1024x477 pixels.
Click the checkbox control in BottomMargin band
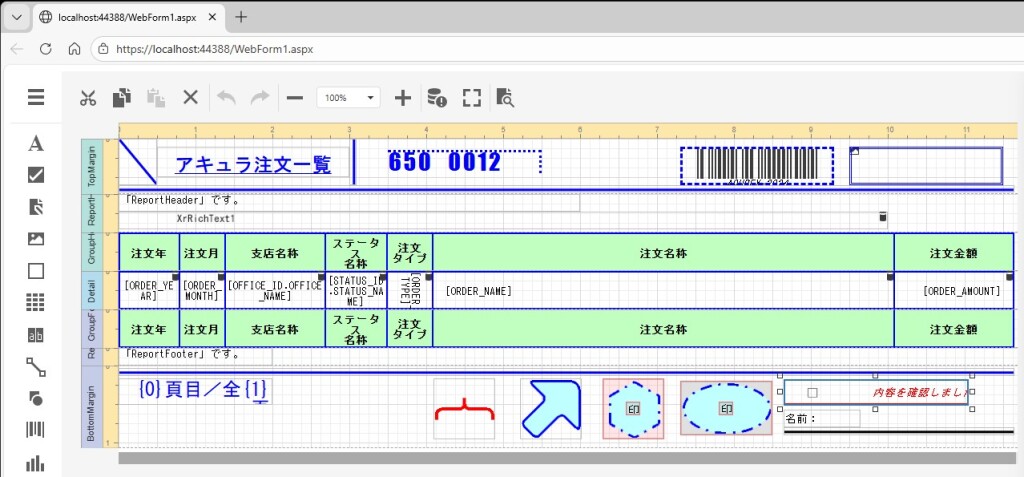pos(812,393)
